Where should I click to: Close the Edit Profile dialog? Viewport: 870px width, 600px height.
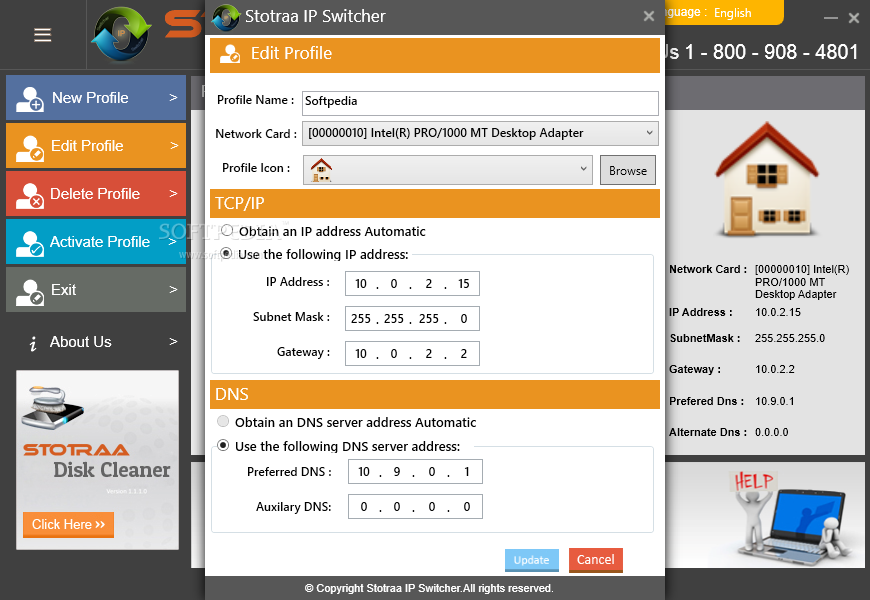coord(649,17)
